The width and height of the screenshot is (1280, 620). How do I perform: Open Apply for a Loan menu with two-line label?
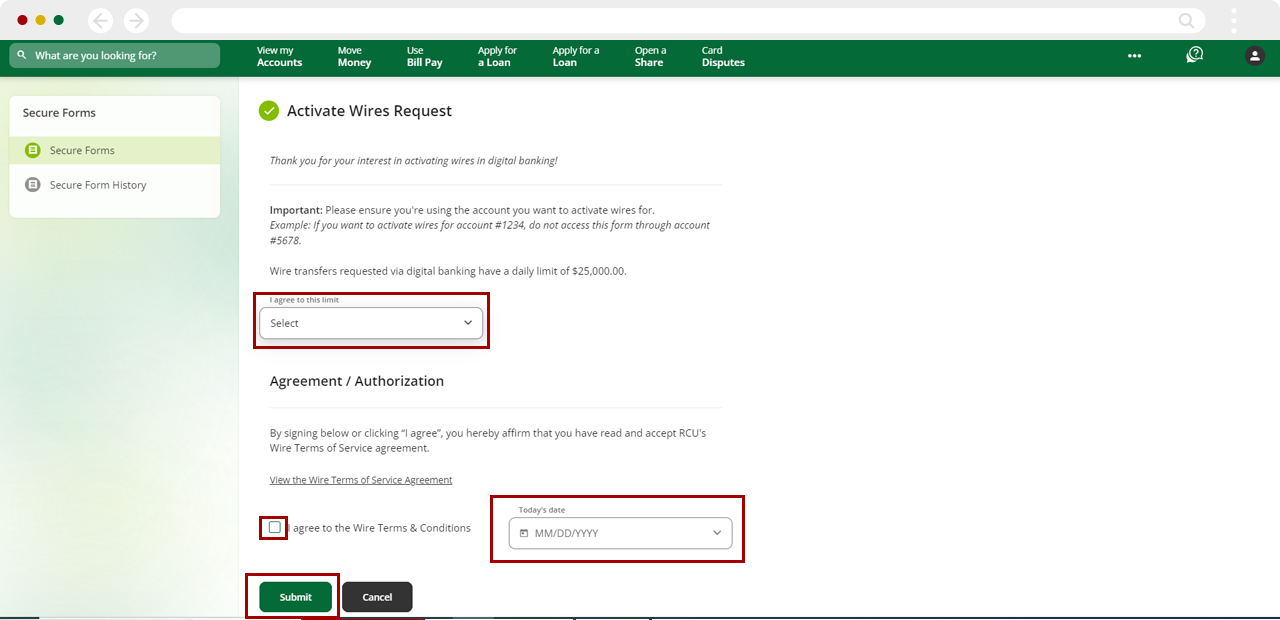[x=497, y=56]
